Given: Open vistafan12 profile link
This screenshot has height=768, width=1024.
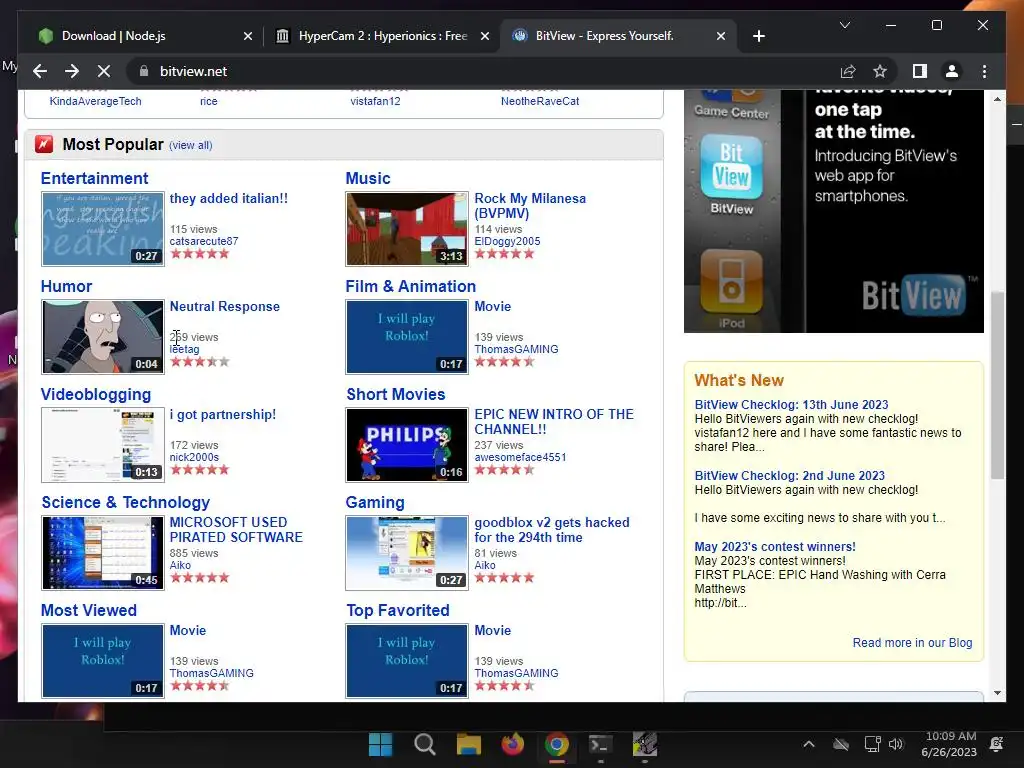Looking at the screenshot, I should click(x=376, y=101).
